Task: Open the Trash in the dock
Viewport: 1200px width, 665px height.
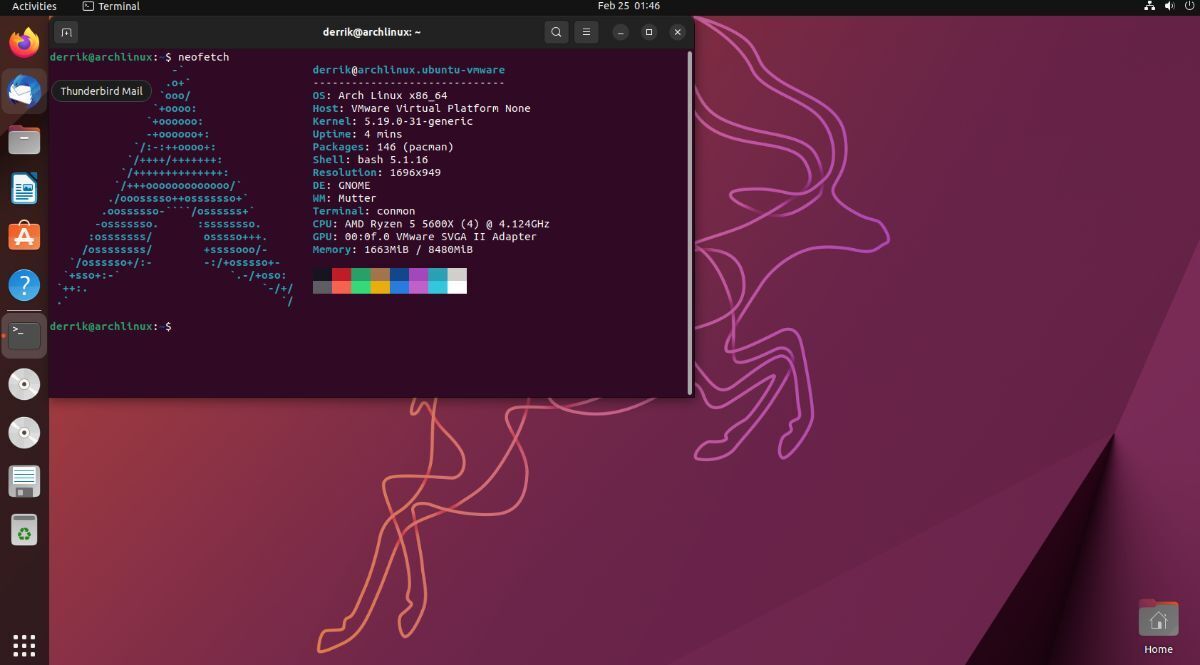Action: (x=24, y=530)
